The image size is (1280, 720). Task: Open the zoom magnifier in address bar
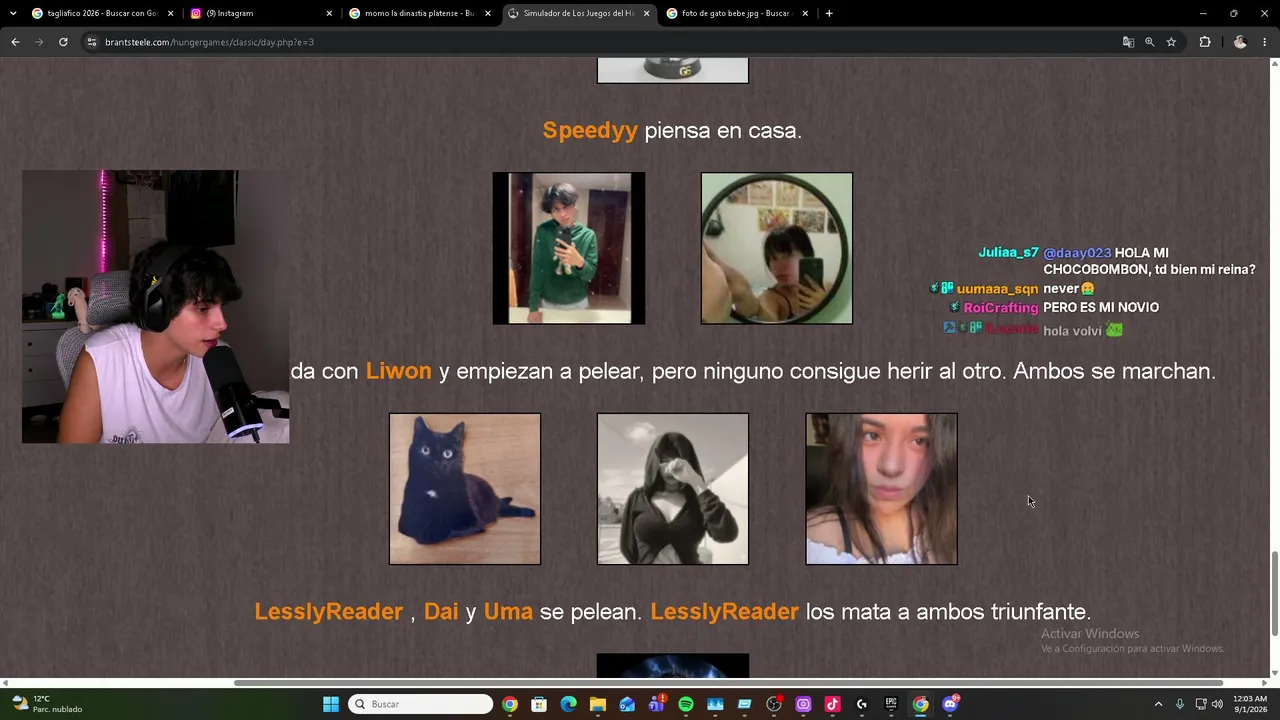[1149, 42]
